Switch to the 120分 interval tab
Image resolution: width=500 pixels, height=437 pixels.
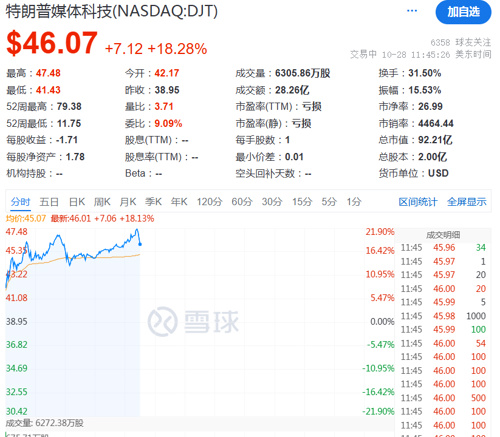[209, 202]
